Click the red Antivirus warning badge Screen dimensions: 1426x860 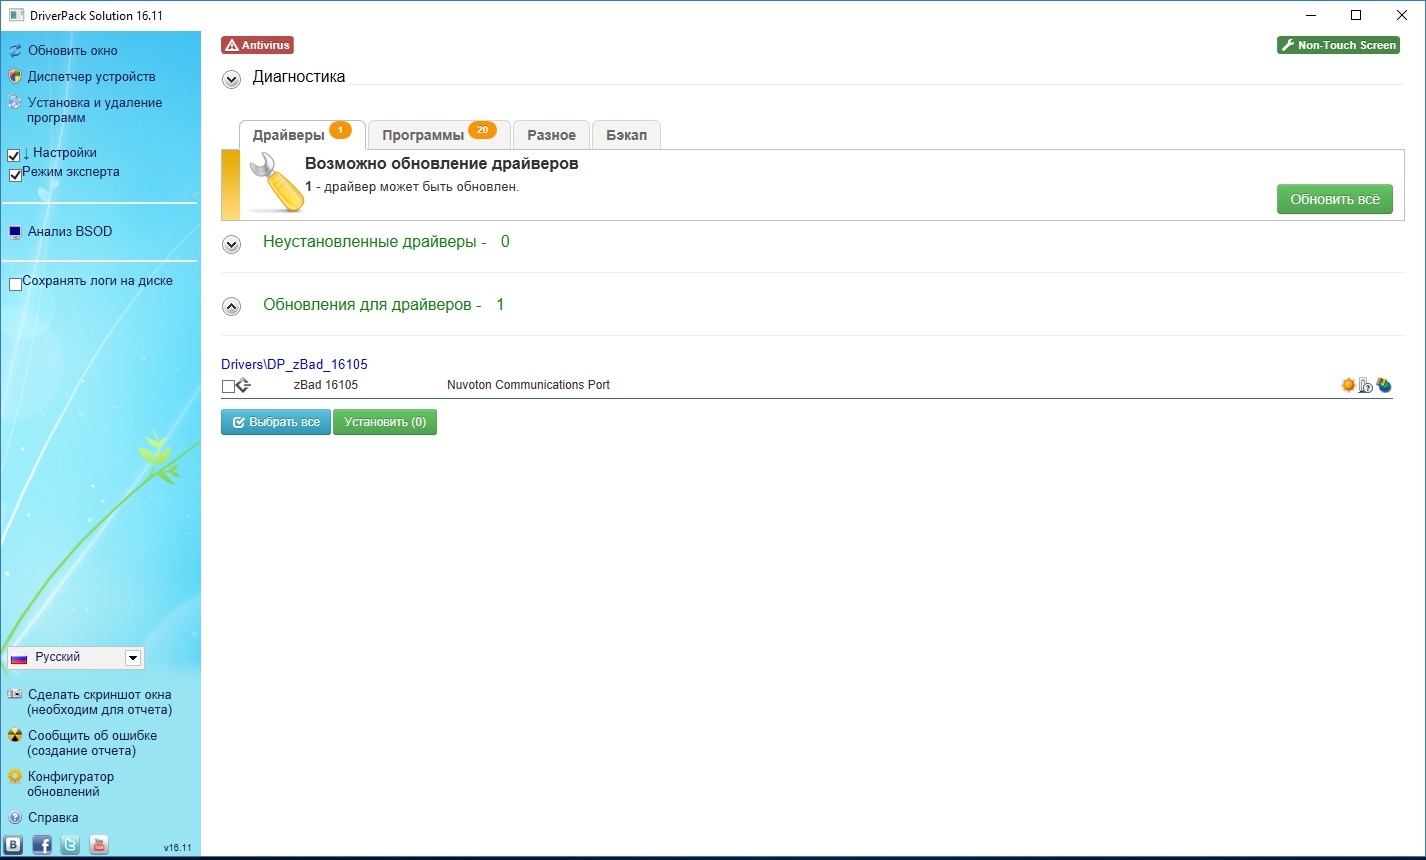[x=258, y=46]
